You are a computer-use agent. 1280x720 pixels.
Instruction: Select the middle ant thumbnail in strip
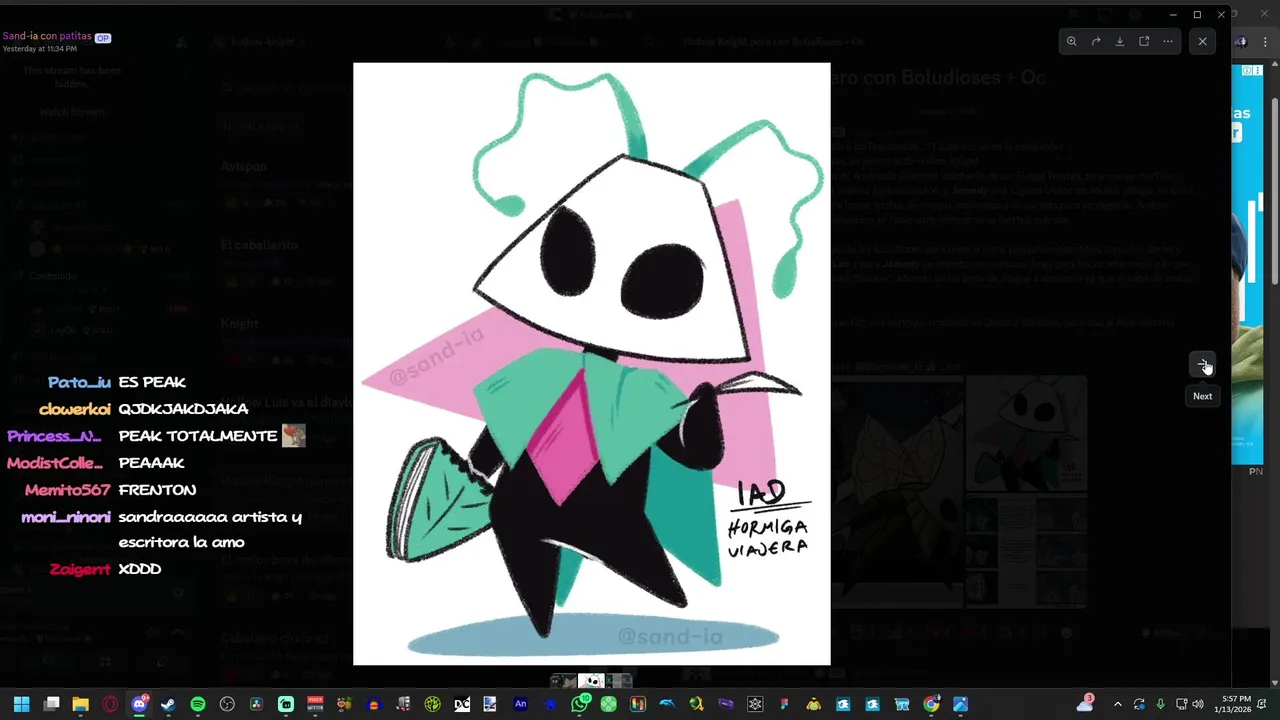(591, 681)
